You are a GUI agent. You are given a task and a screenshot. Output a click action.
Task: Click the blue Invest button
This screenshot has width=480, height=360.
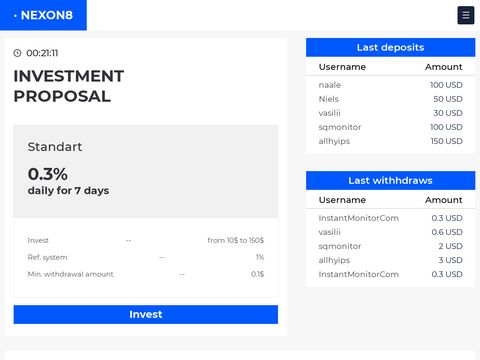[146, 314]
